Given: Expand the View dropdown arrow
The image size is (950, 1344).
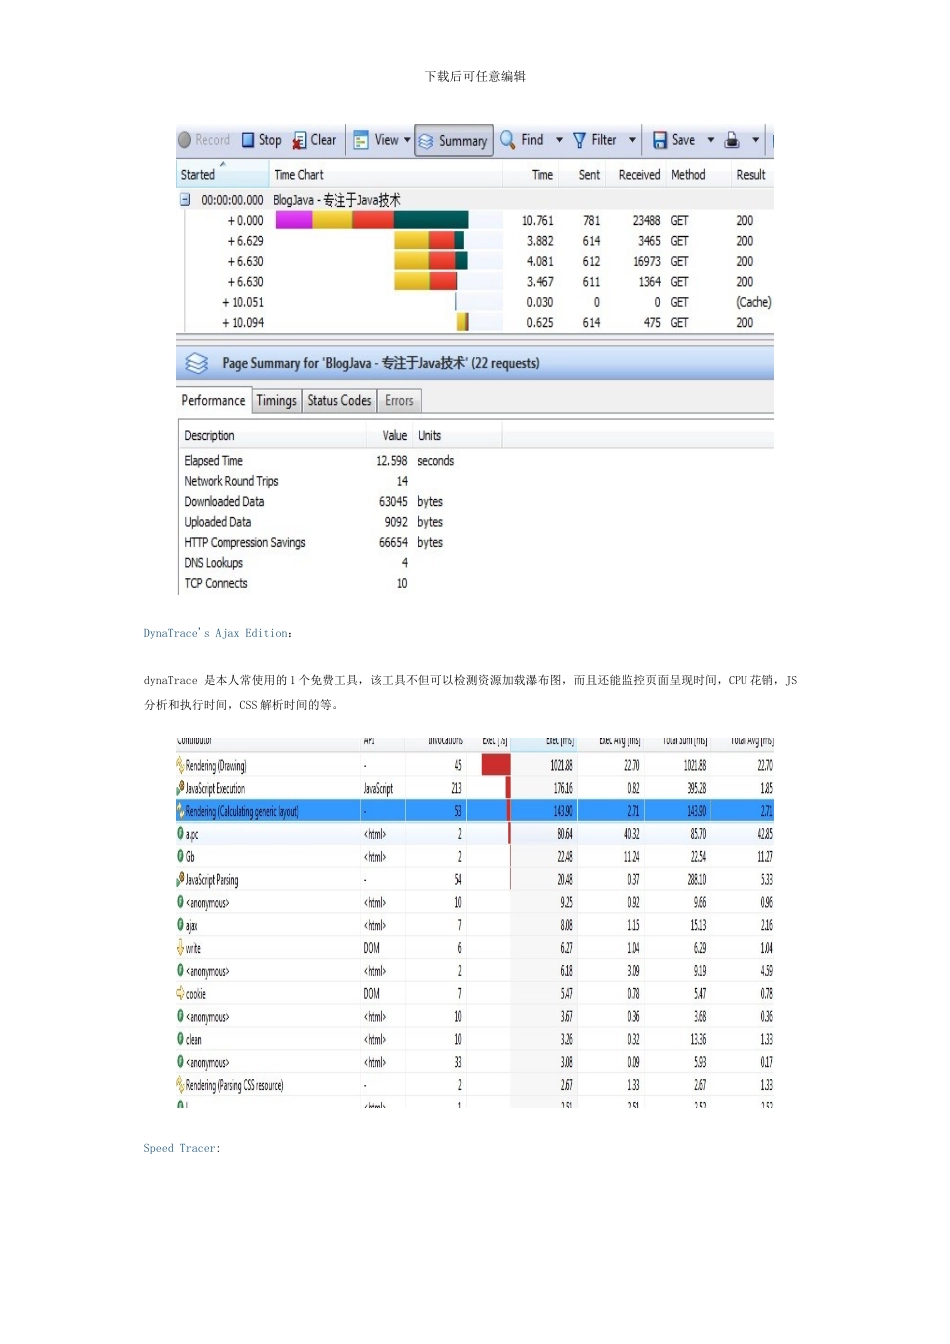Looking at the screenshot, I should 407,140.
